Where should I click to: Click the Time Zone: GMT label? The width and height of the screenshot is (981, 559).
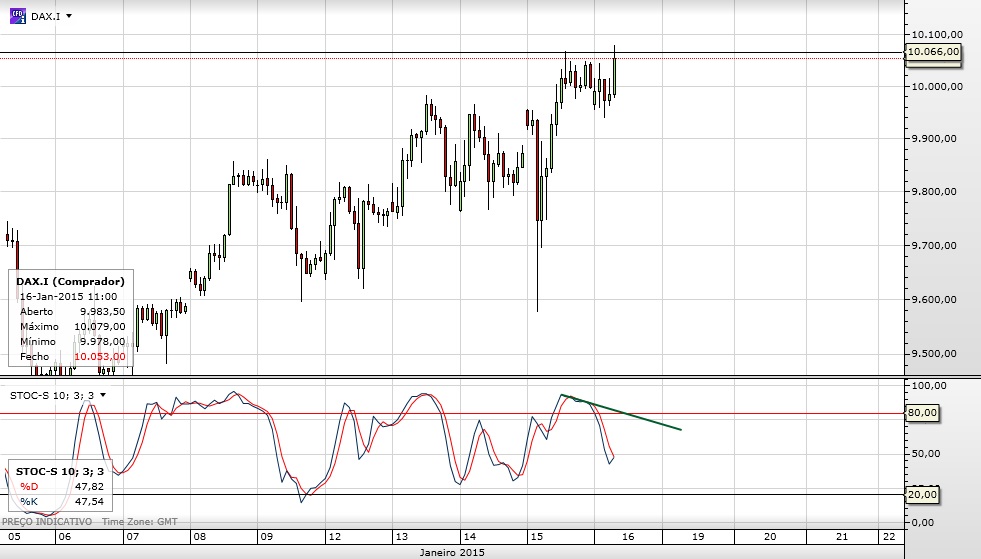tap(140, 521)
